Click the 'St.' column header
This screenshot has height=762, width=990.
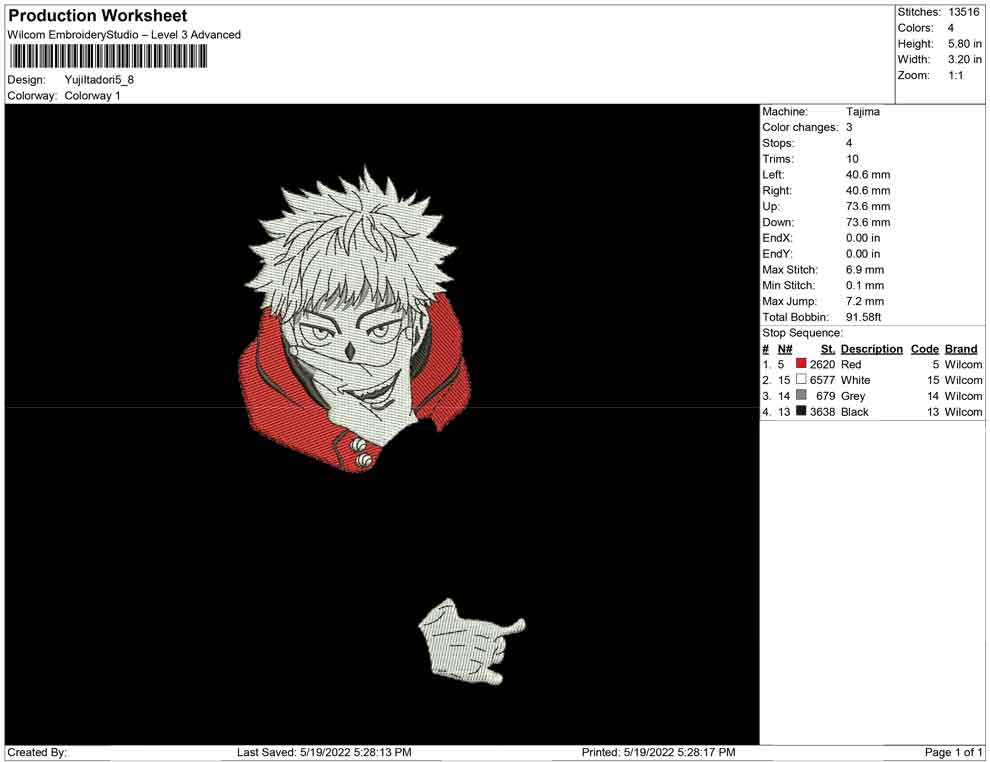click(x=828, y=349)
